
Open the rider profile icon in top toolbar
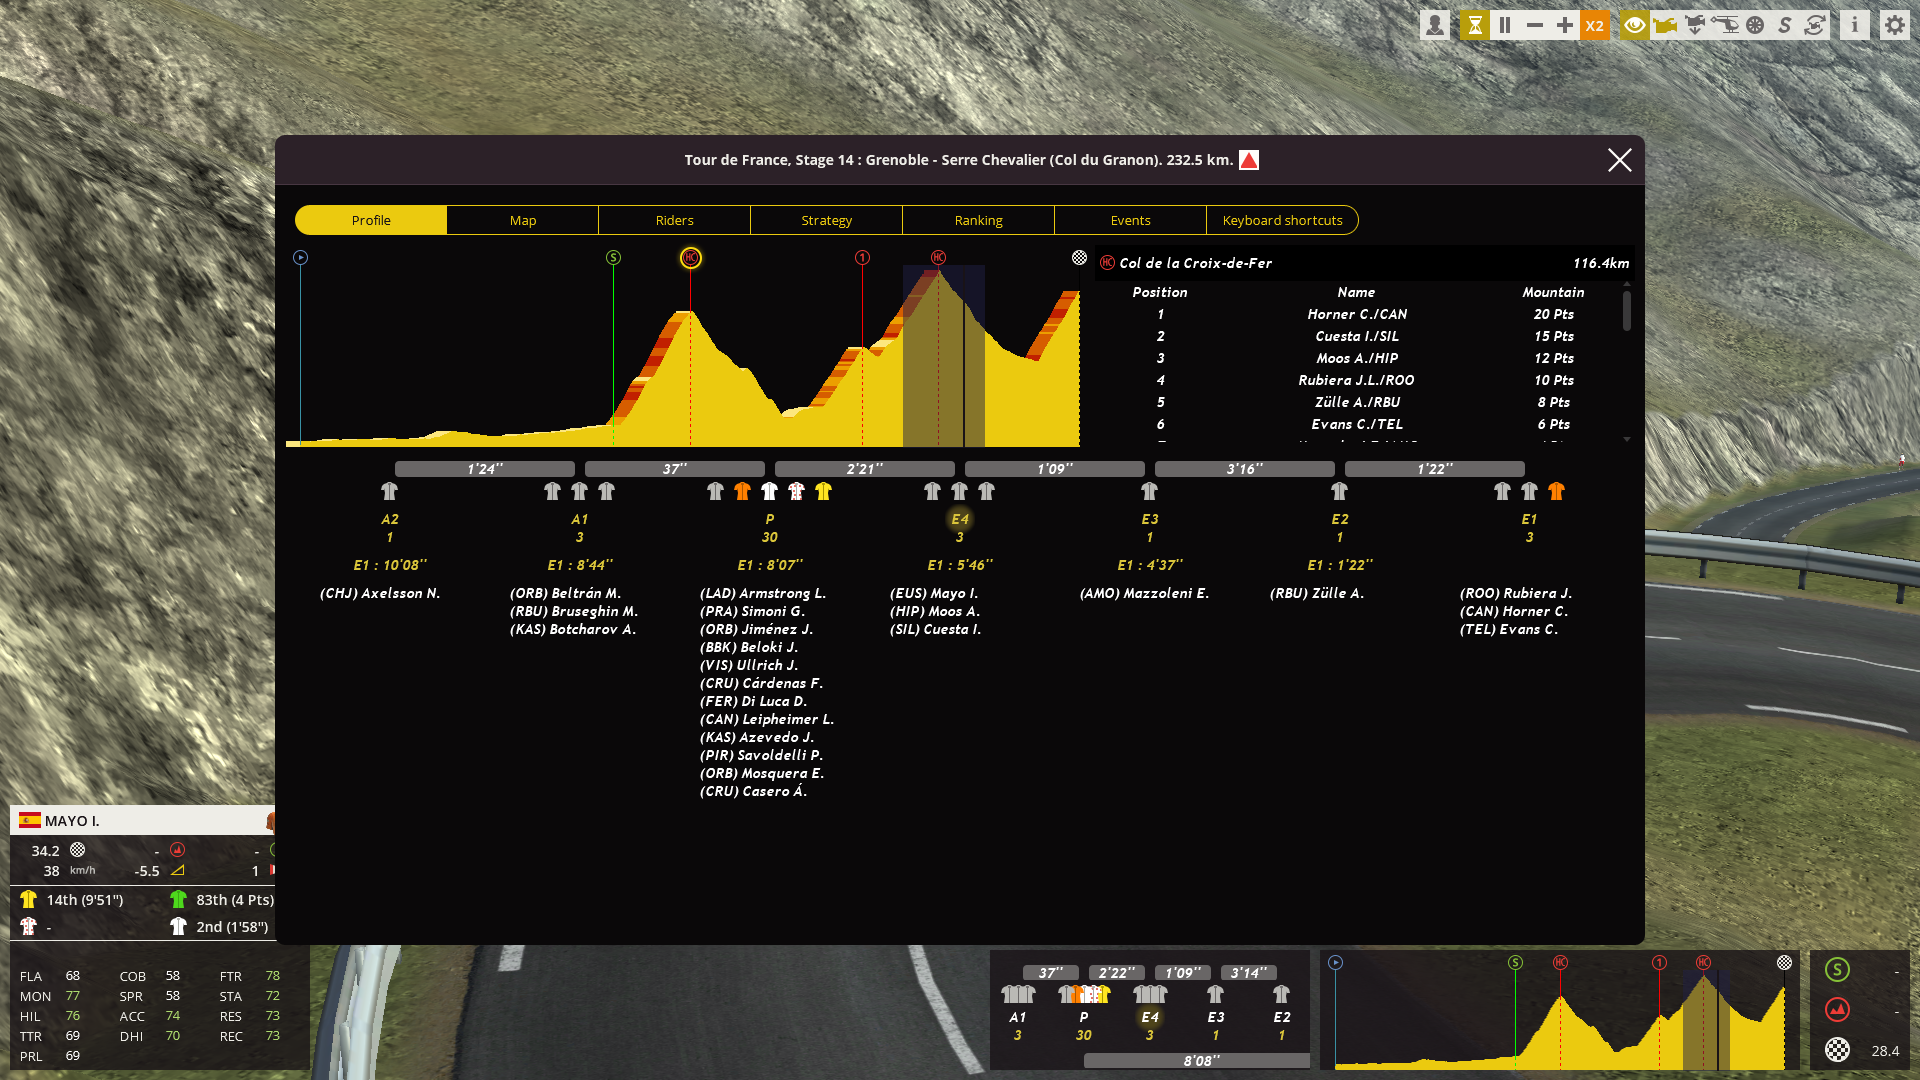pos(1435,25)
